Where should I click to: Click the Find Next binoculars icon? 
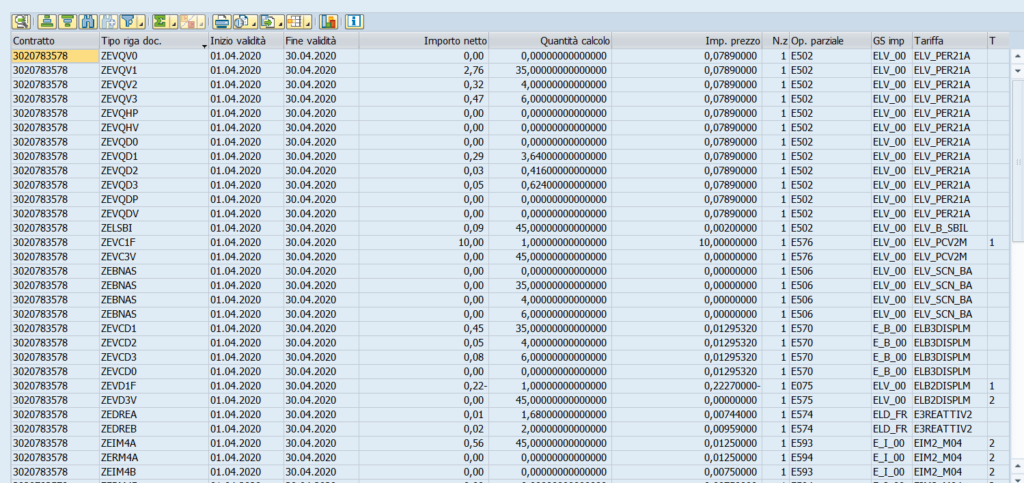108,22
